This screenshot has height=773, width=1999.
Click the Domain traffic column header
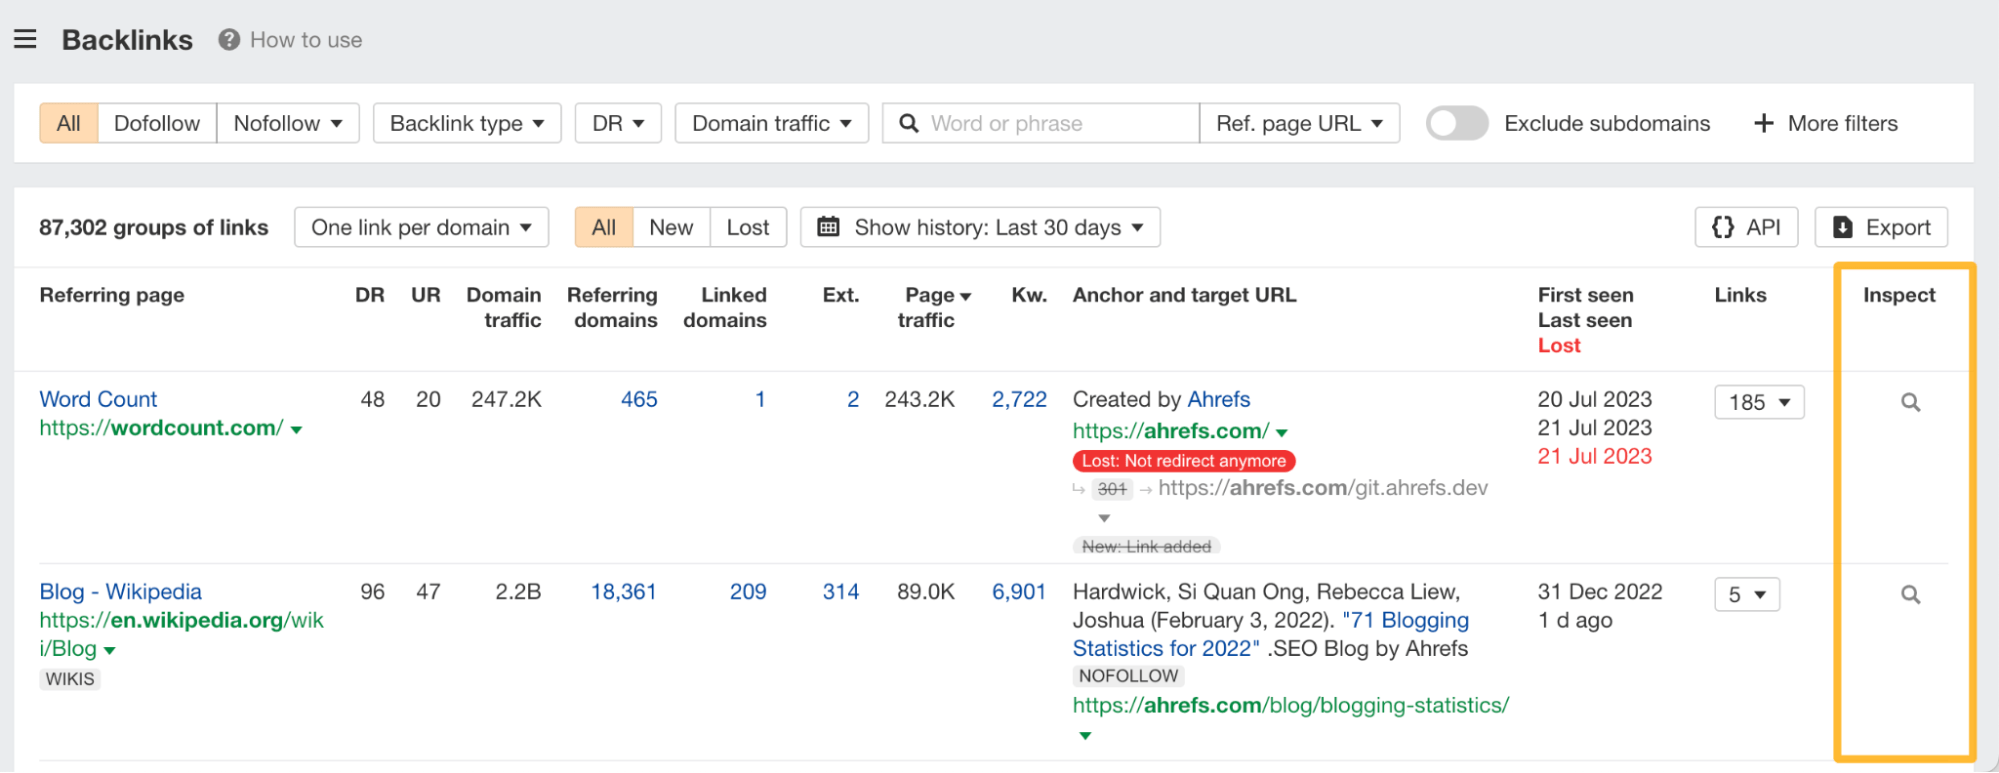tap(504, 307)
